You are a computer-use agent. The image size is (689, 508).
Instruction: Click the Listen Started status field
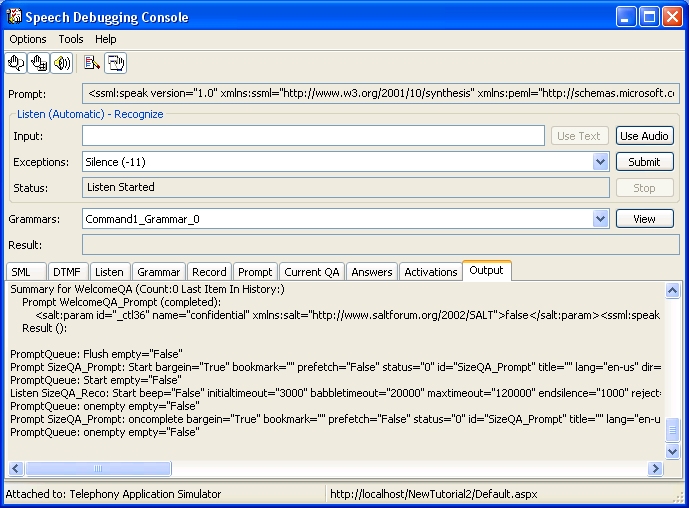(345, 188)
